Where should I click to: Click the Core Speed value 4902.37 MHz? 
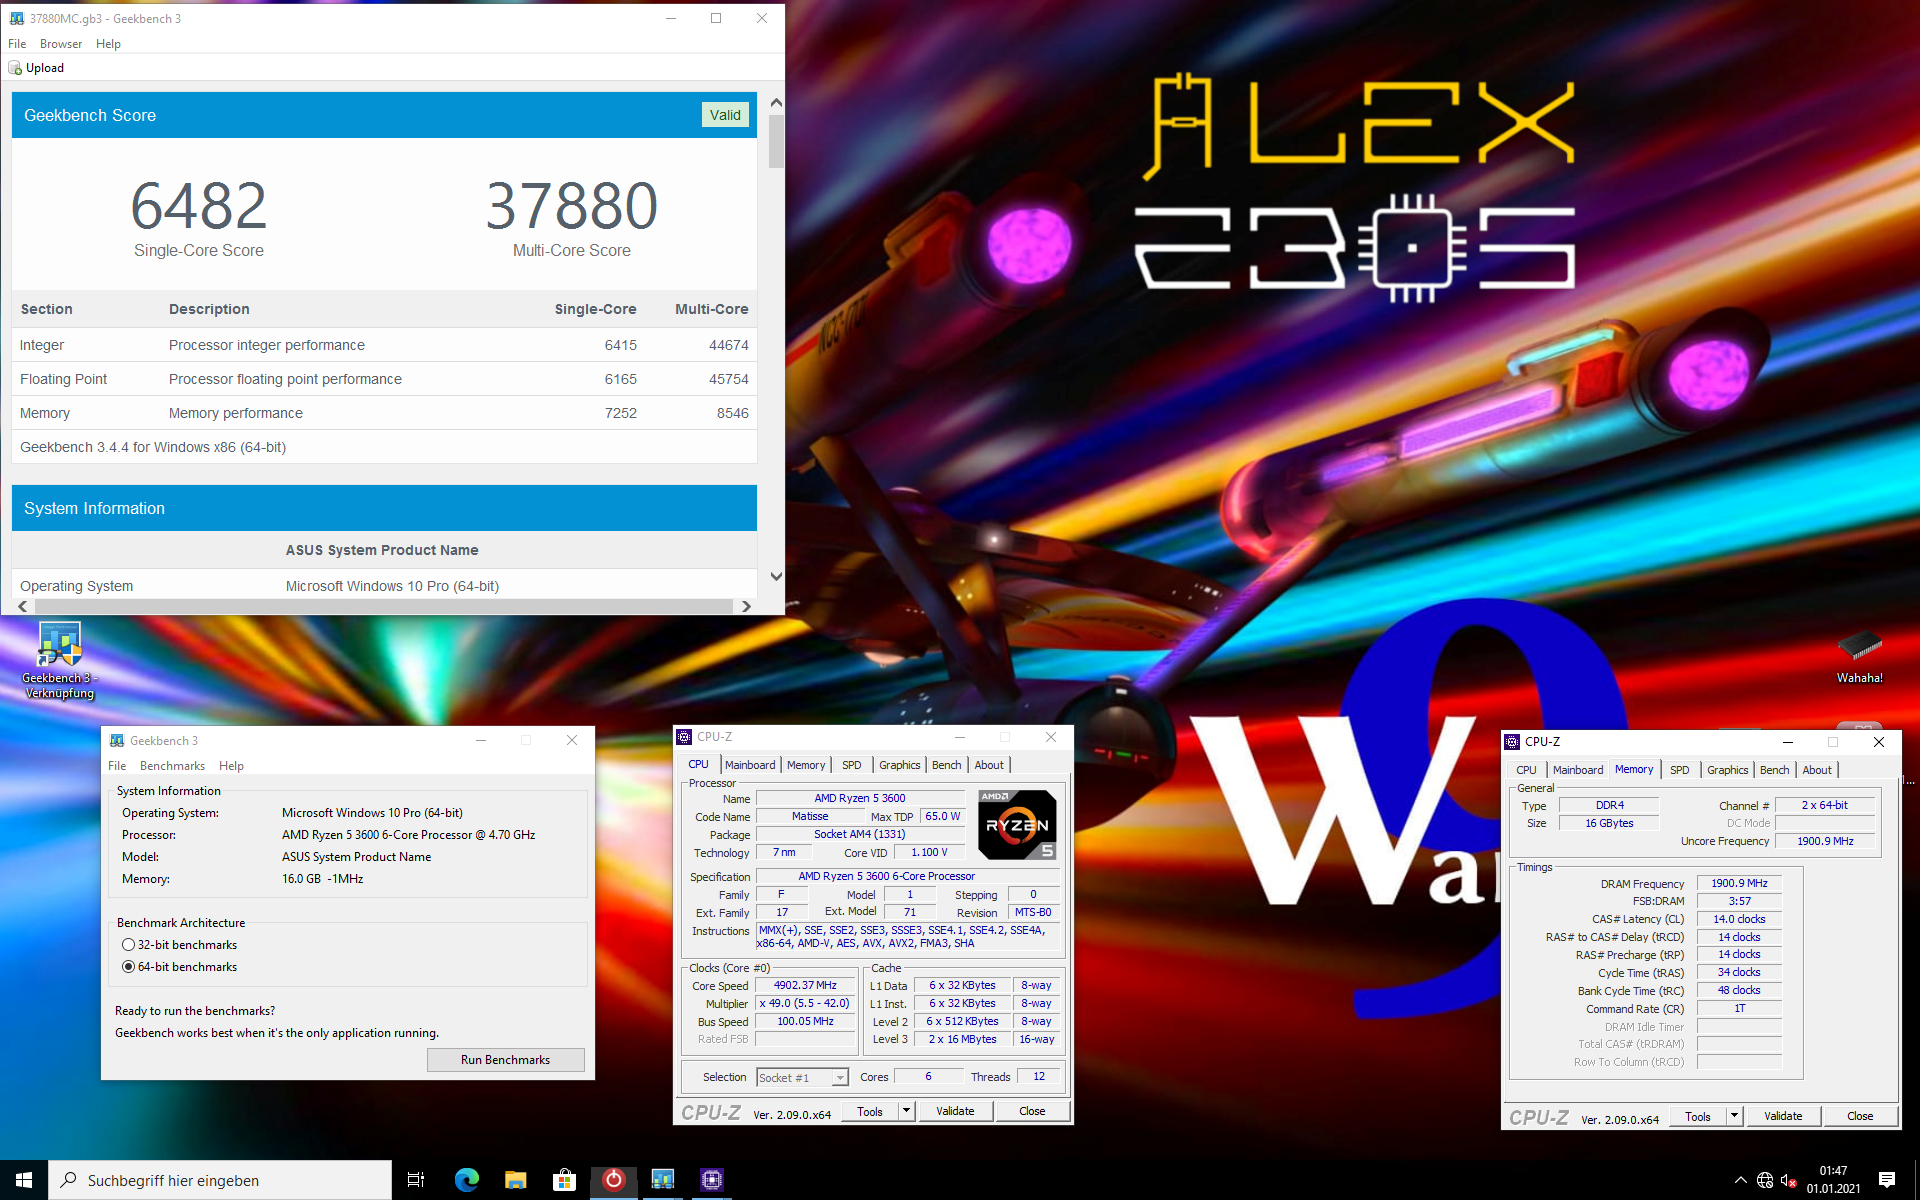click(x=805, y=986)
